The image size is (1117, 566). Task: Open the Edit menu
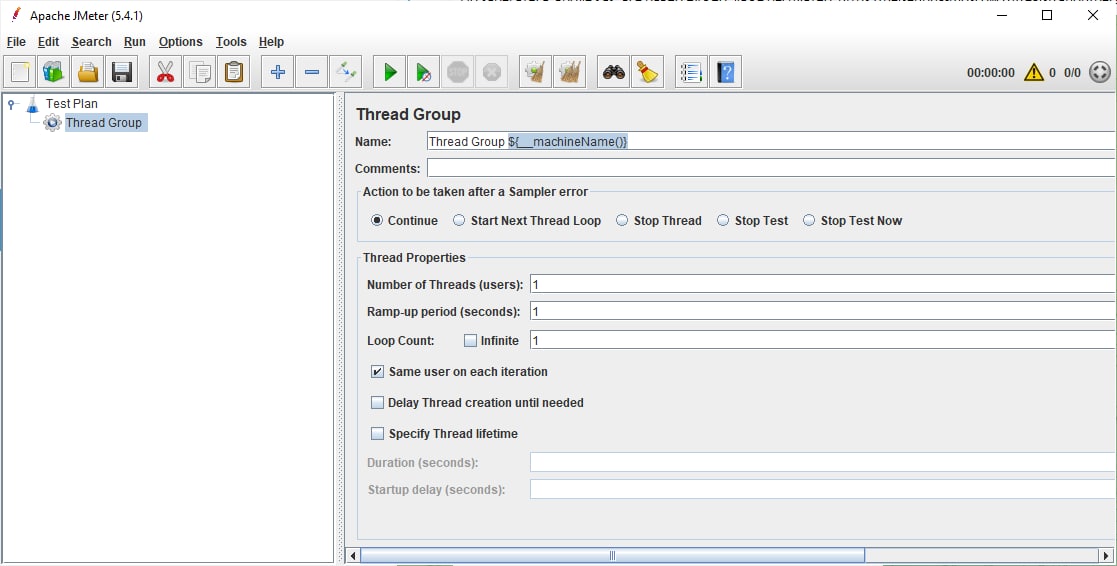point(48,42)
